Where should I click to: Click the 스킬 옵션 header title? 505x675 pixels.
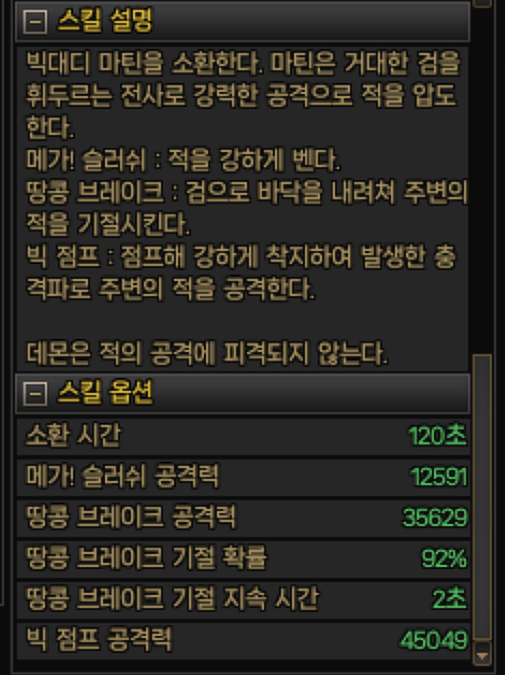(x=105, y=392)
